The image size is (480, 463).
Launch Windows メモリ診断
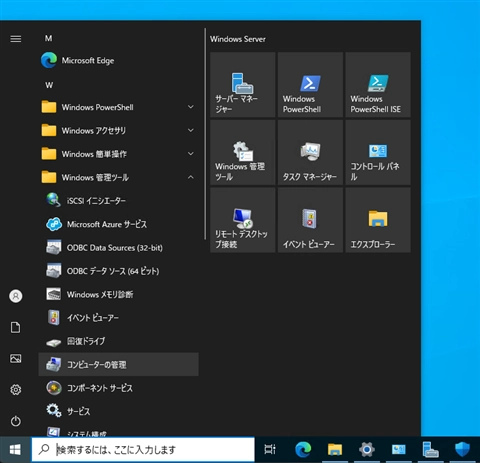(x=119, y=294)
